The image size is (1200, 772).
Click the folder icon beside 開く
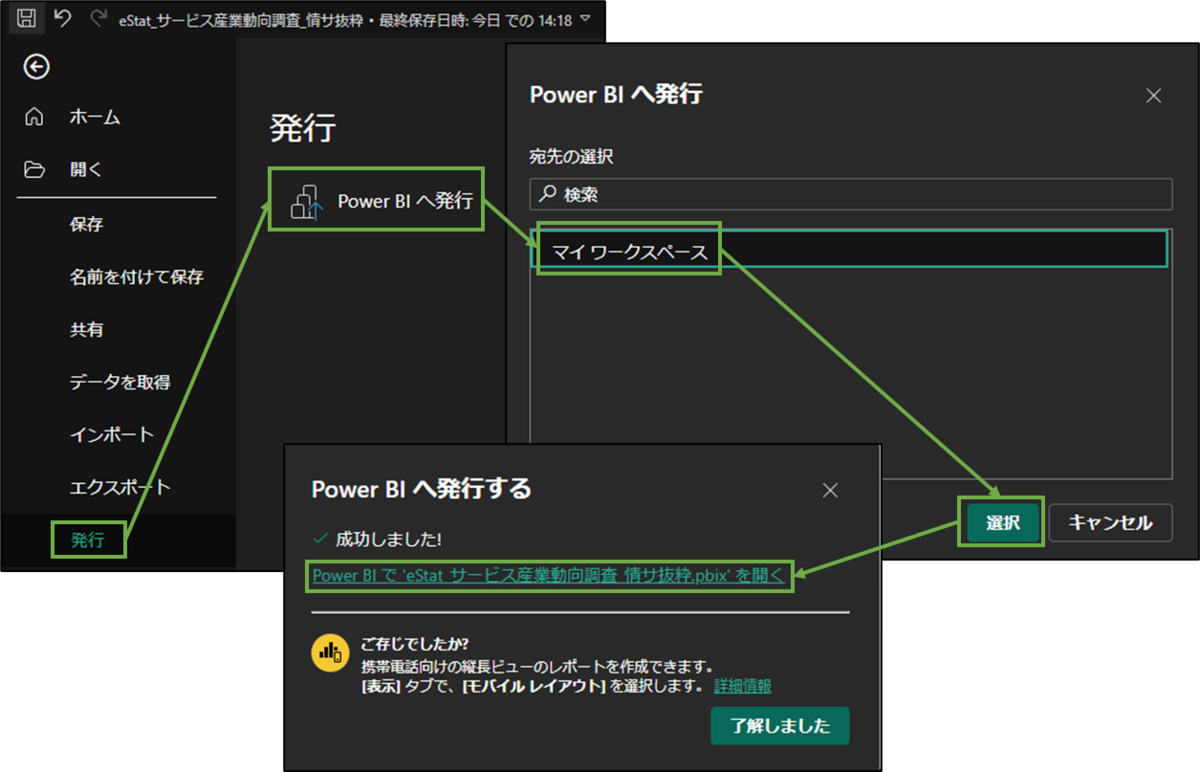[34, 169]
